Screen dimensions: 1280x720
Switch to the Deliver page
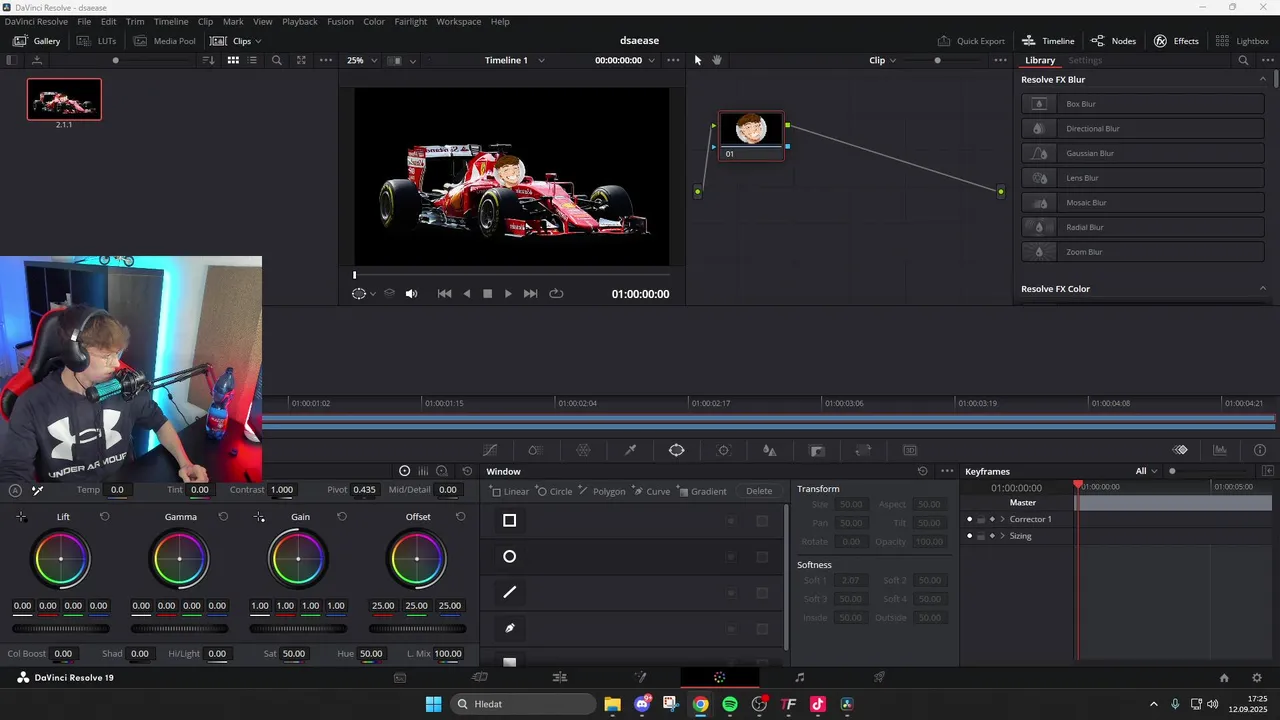coord(880,677)
